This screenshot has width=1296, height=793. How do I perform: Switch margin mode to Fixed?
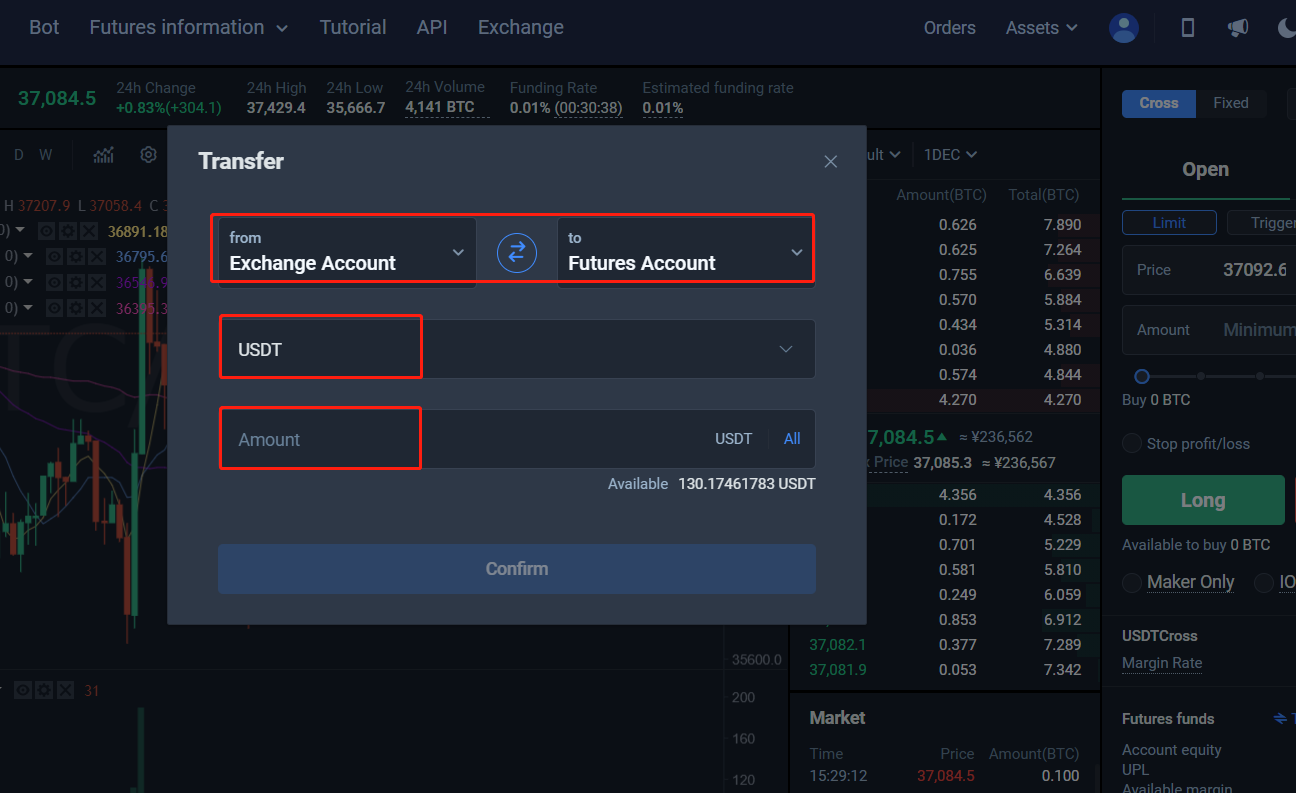(x=1230, y=103)
